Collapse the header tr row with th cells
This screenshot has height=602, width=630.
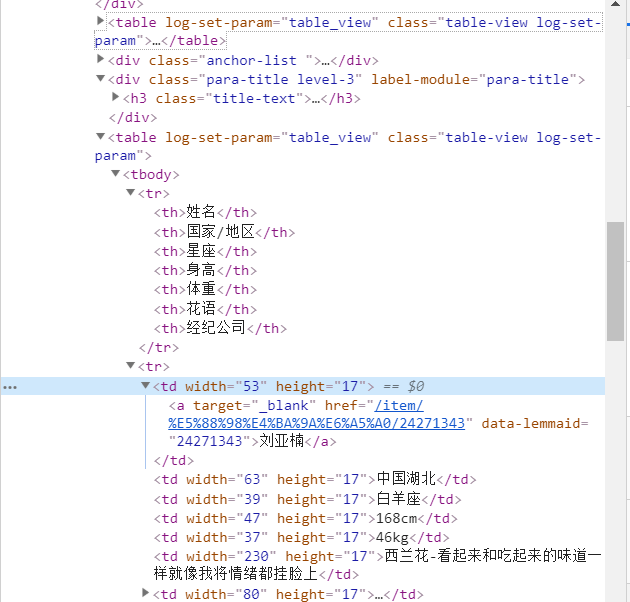point(131,192)
